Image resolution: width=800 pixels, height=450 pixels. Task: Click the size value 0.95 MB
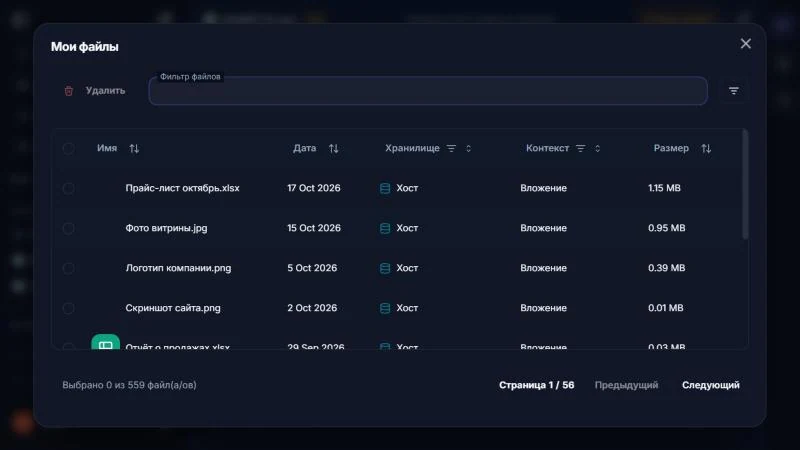(666, 228)
